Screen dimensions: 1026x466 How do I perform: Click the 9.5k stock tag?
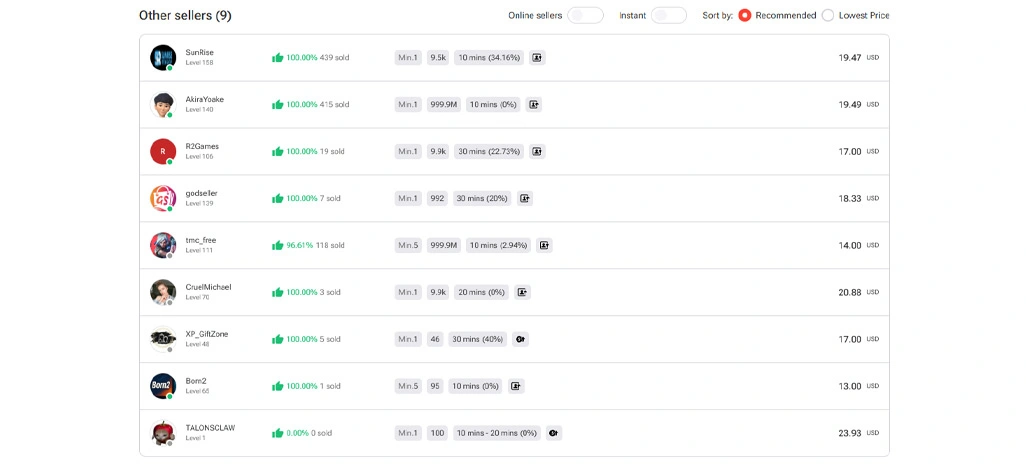438,58
